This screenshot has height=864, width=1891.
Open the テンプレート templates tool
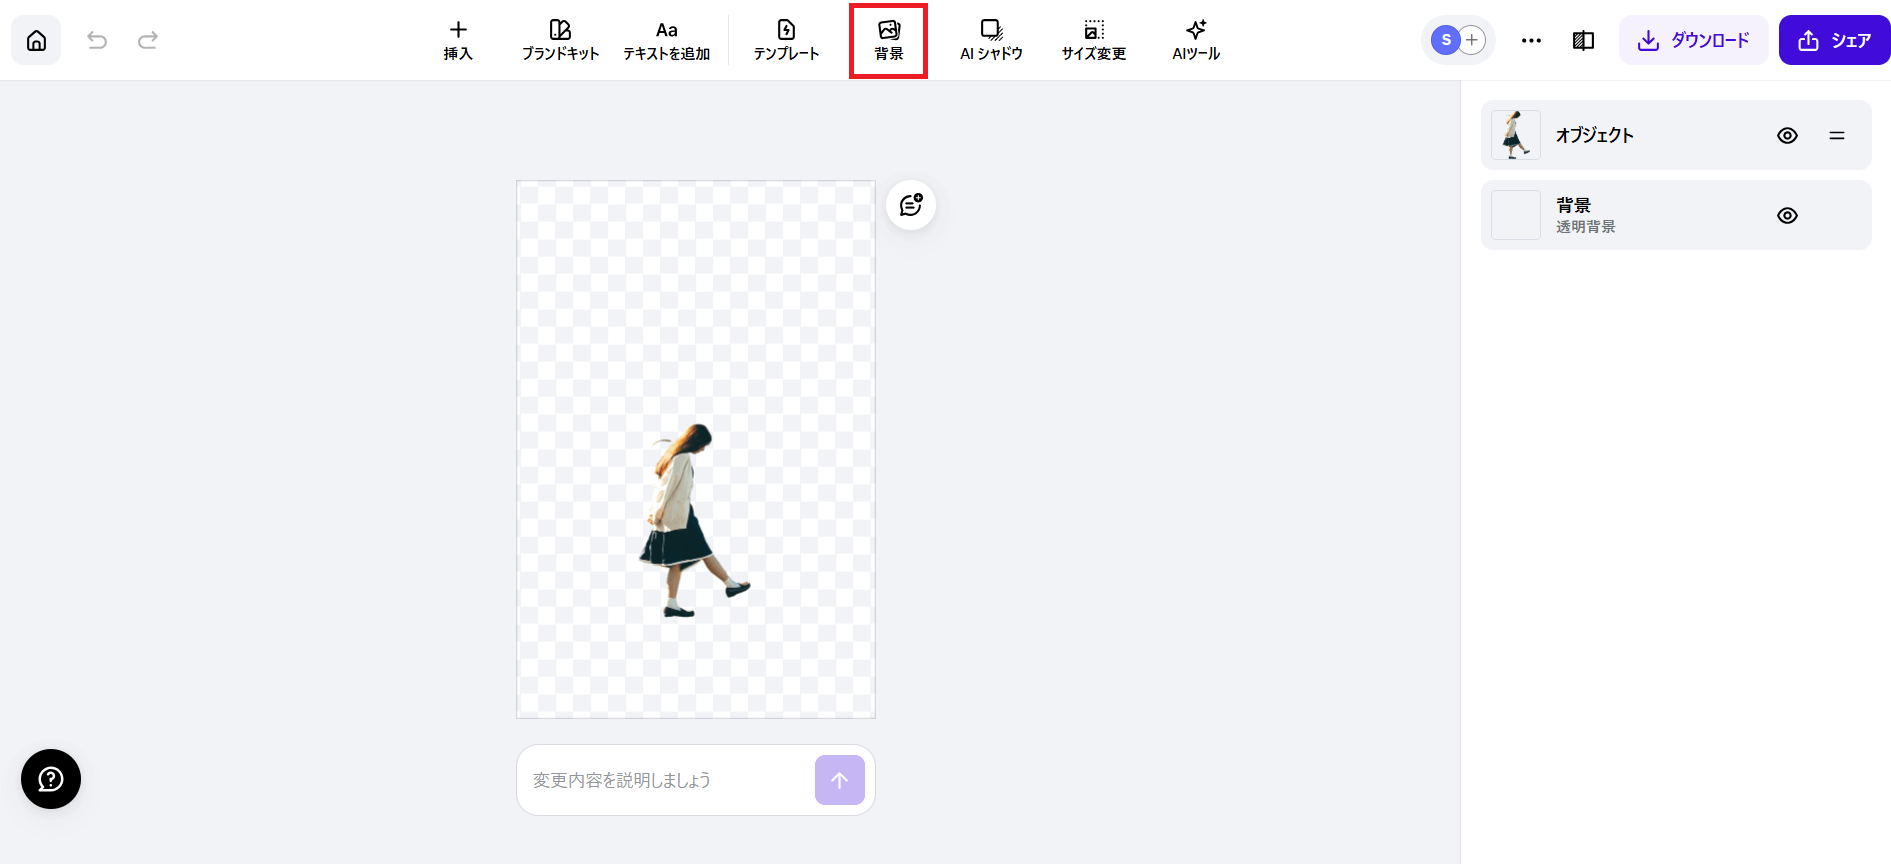pyautogui.click(x=786, y=40)
